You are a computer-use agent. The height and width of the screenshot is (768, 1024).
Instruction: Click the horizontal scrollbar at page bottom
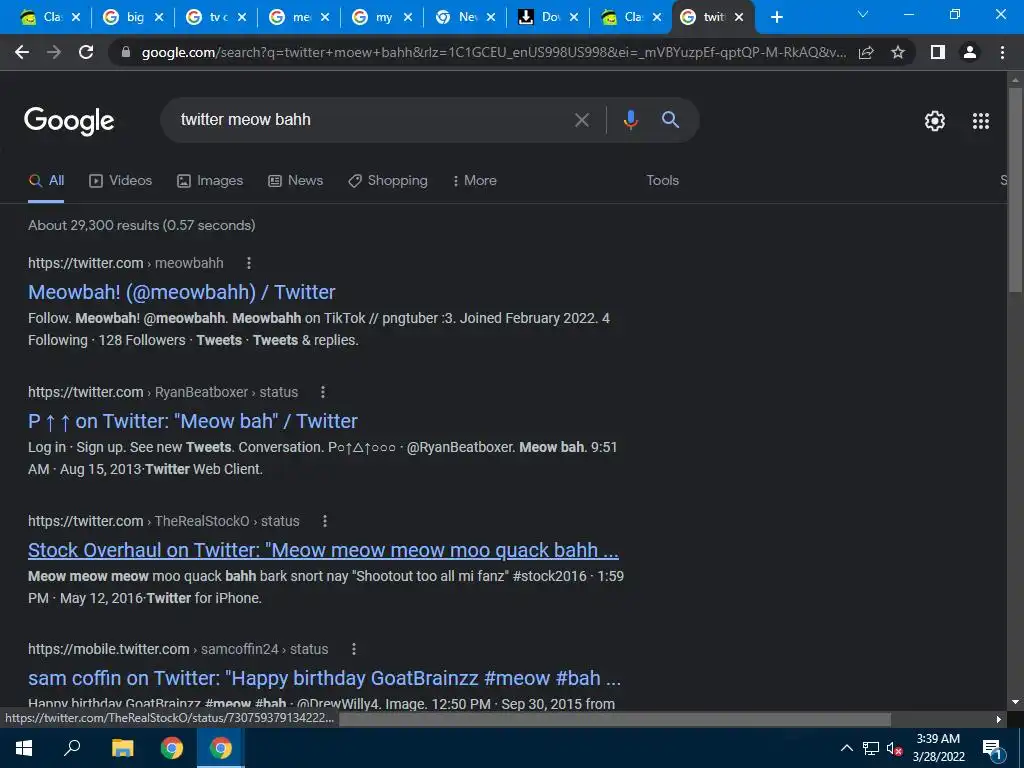click(615, 719)
